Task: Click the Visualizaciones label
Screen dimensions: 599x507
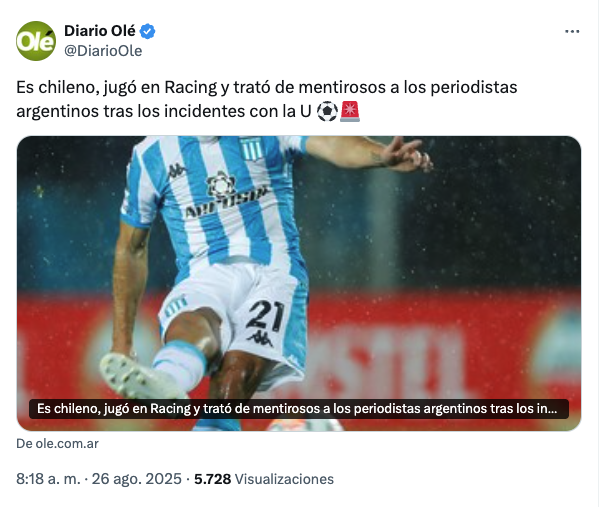Action: pyautogui.click(x=284, y=479)
